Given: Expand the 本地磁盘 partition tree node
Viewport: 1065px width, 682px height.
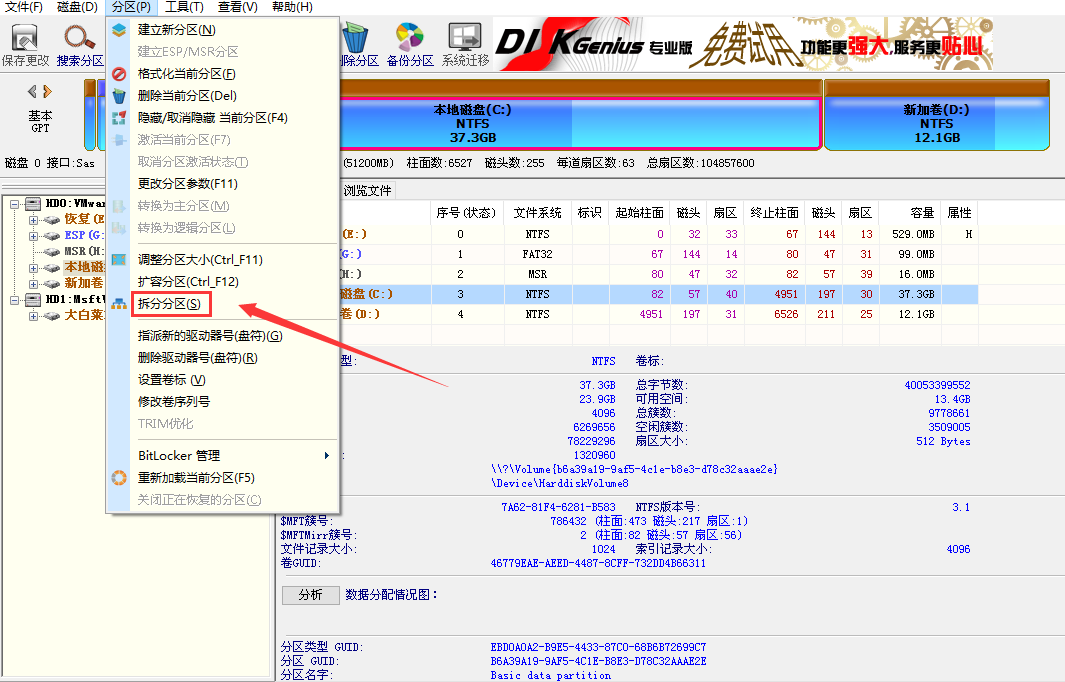Looking at the screenshot, I should pos(33,268).
